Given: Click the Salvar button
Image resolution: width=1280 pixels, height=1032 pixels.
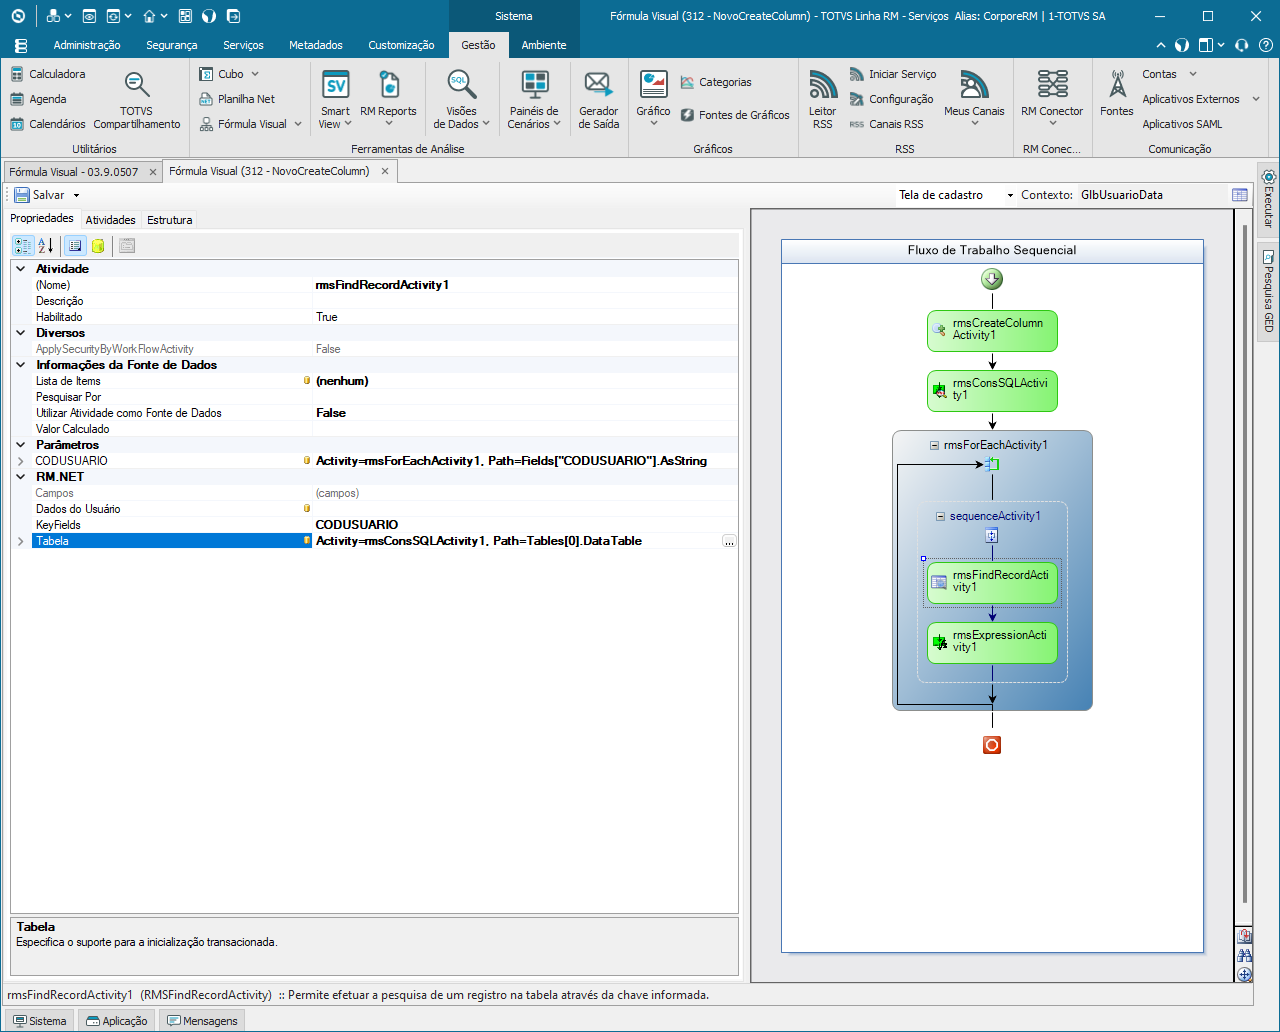Looking at the screenshot, I should click(x=40, y=195).
